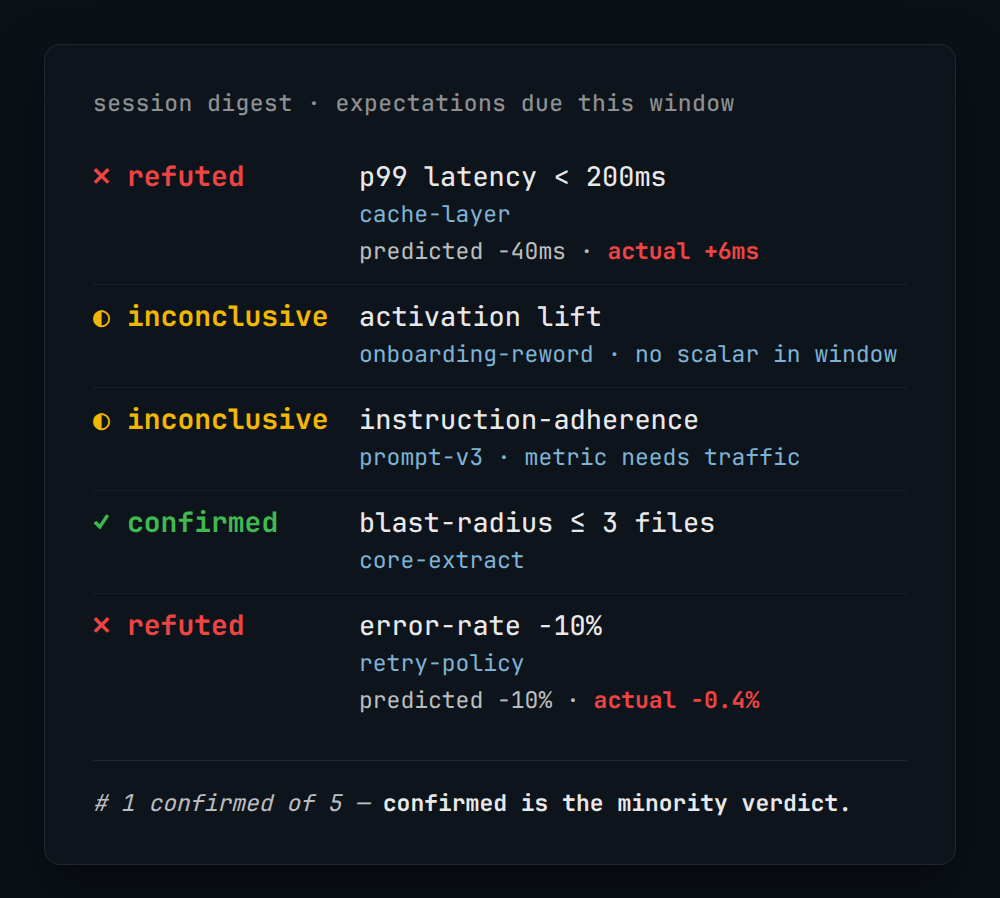Viewport: 1000px width, 898px height.
Task: Click the half-circle icon beside activation lift
Action: (x=101, y=318)
